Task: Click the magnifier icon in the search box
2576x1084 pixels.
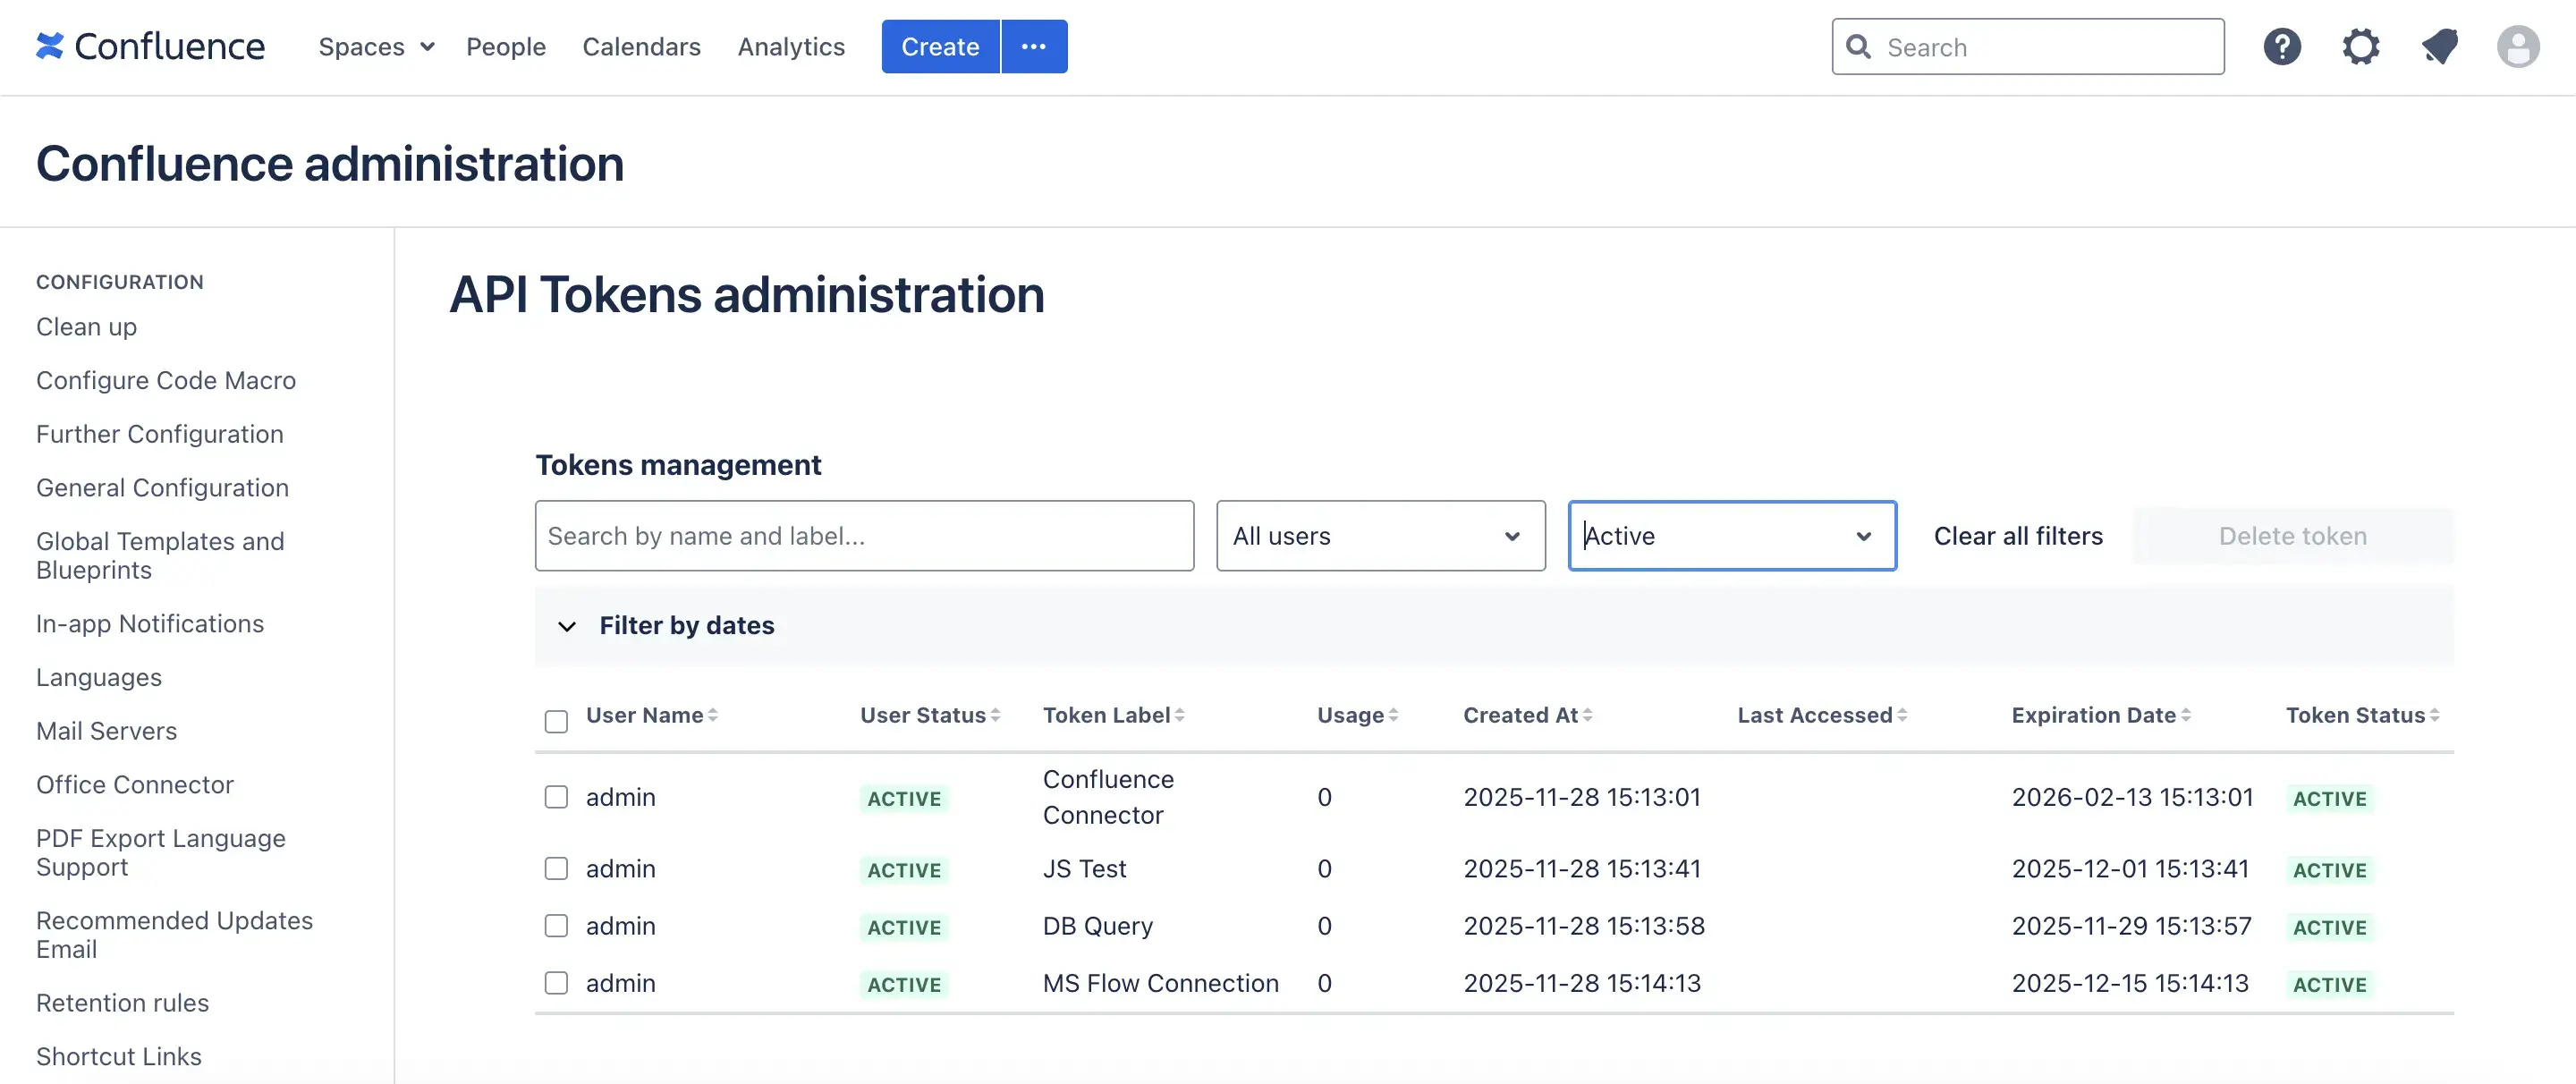Action: click(x=1858, y=46)
